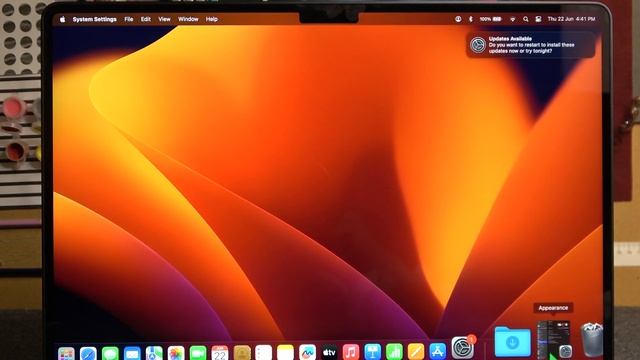
Task: Click the 100% battery status indicator
Action: tap(491, 19)
